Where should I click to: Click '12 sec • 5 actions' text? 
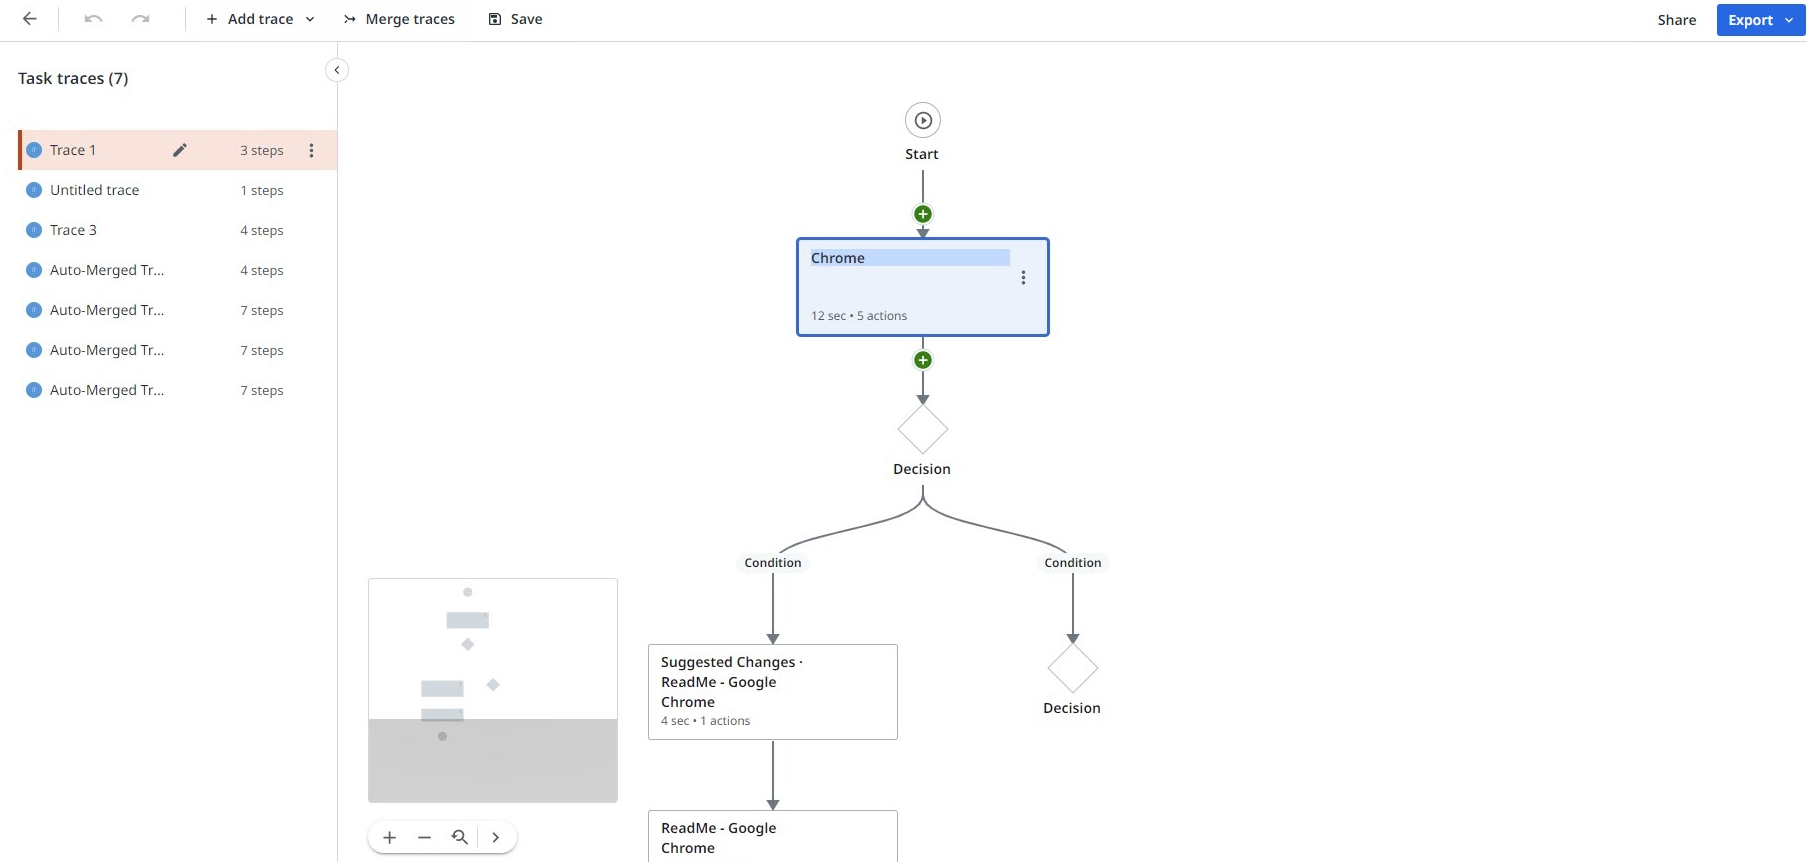point(859,316)
